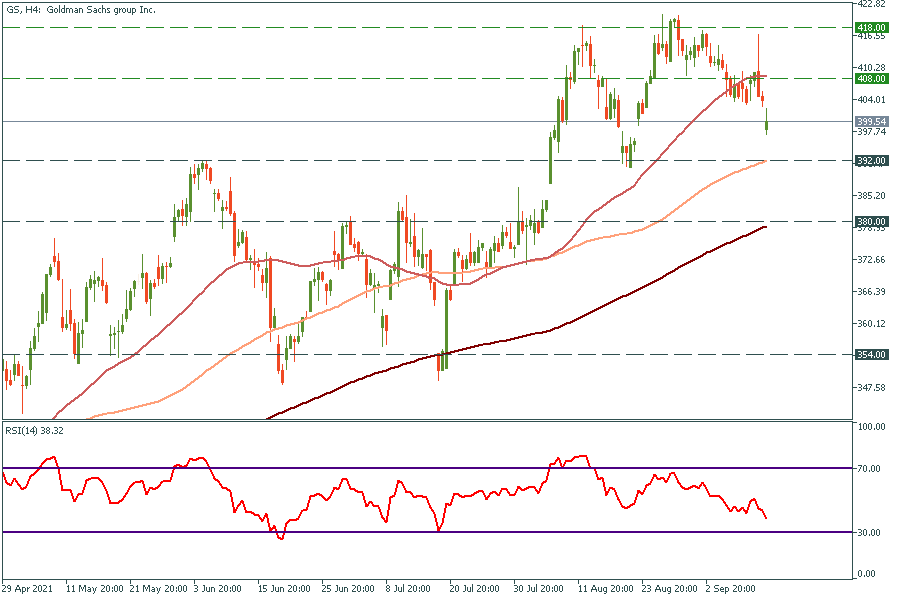
Task: Click the RSI 100.00 scale label
Action: coord(871,427)
